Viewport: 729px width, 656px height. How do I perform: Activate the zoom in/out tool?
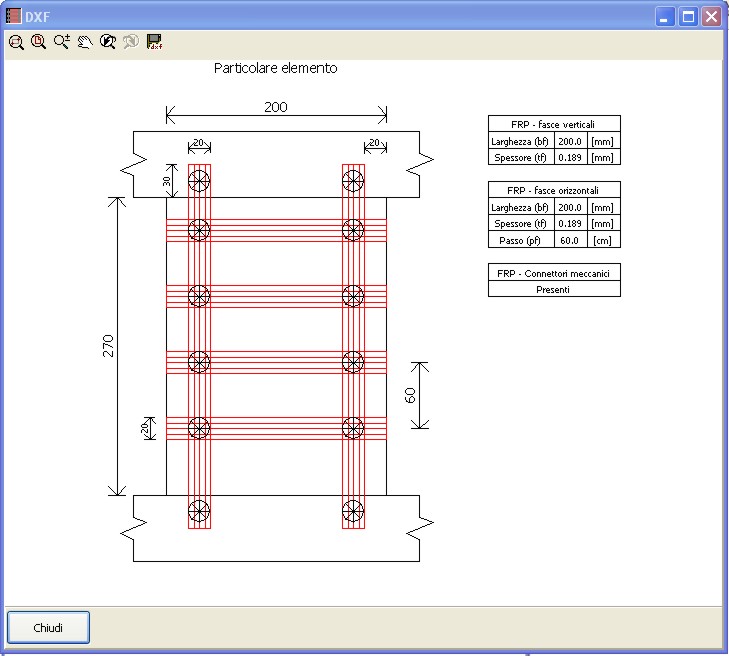coord(62,42)
